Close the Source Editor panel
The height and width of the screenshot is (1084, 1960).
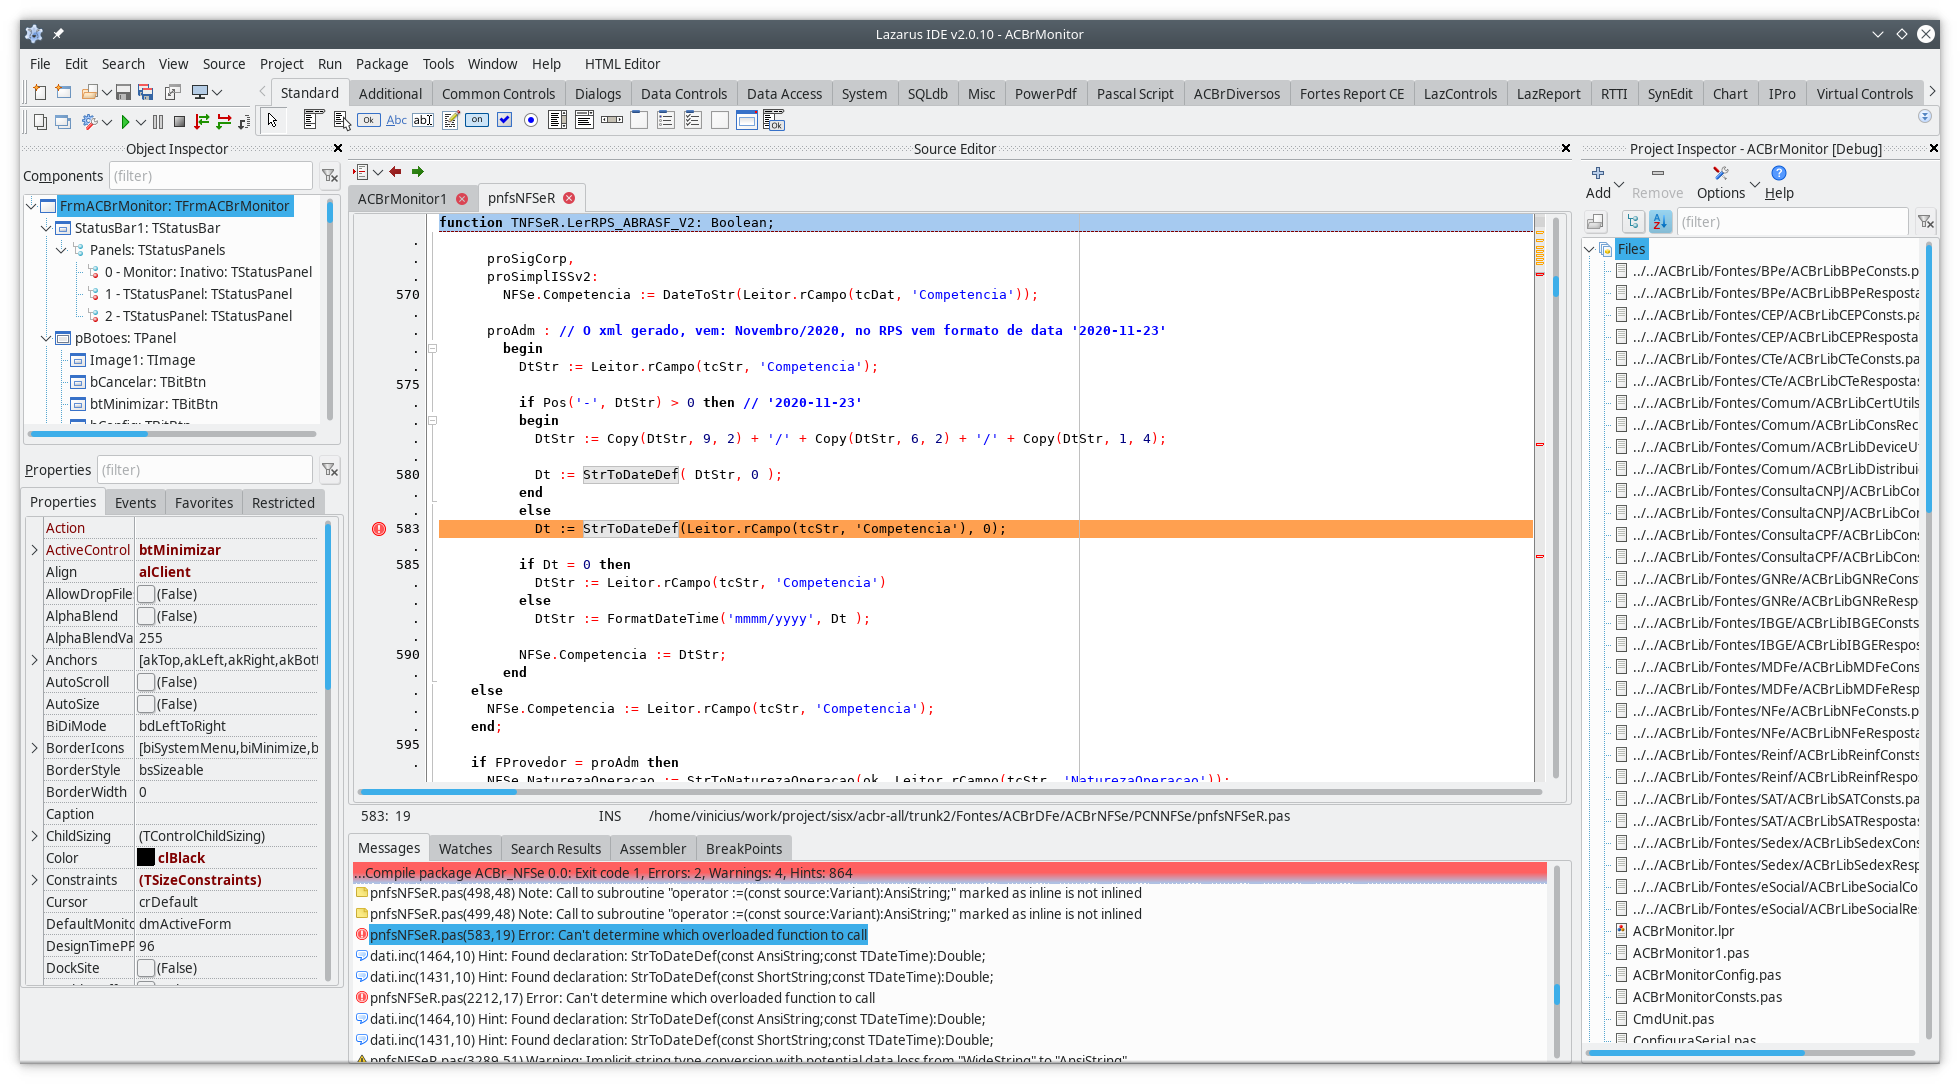[1566, 148]
